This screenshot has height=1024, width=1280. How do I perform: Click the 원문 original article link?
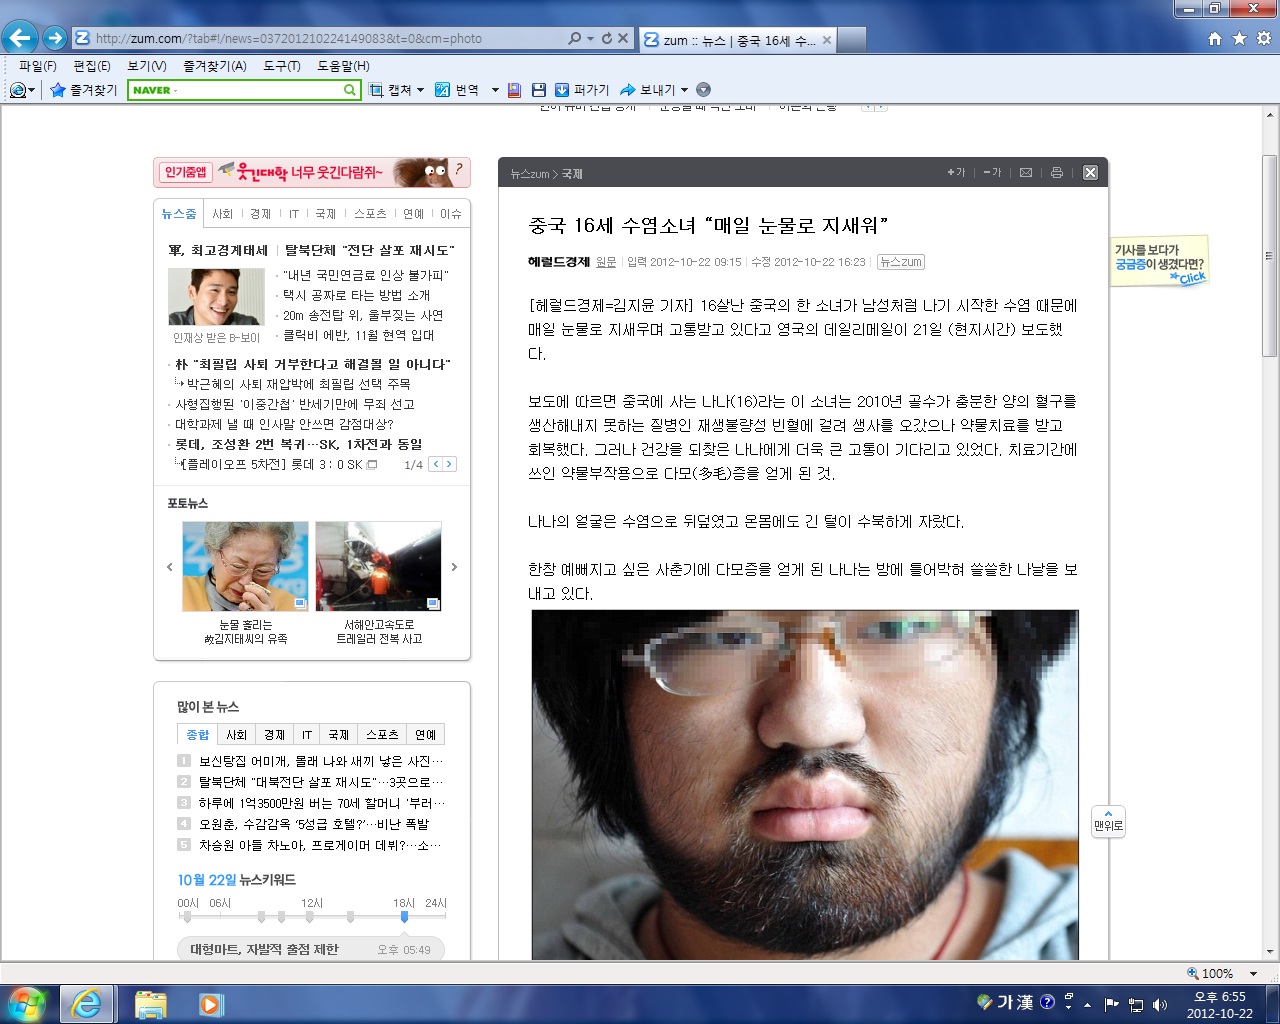606,262
